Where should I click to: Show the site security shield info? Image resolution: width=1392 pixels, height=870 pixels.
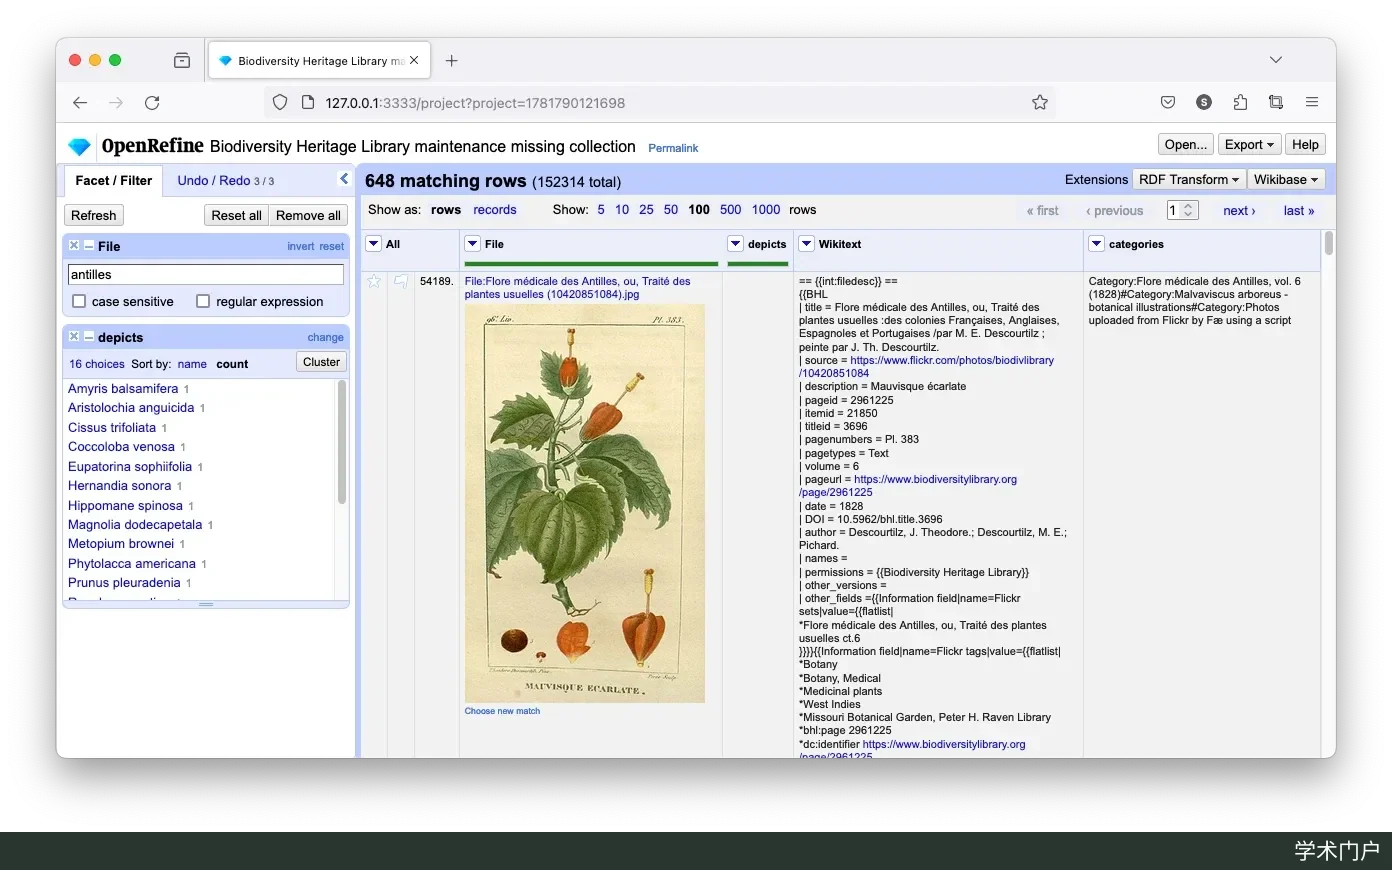click(280, 103)
